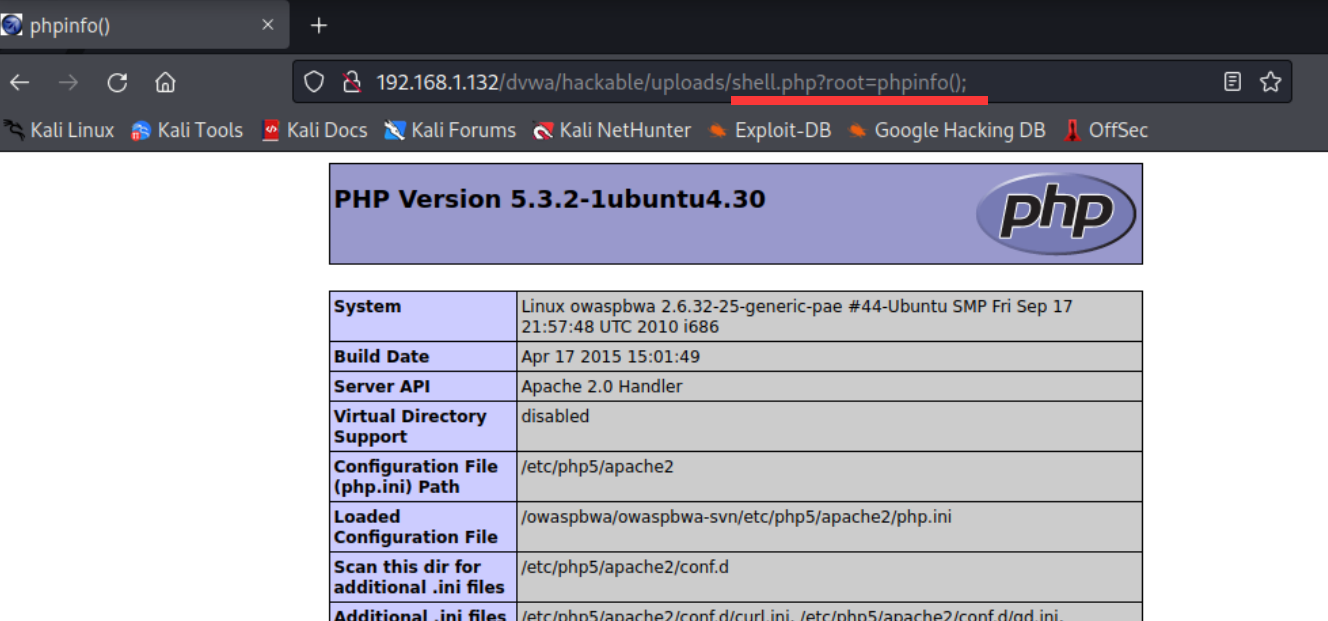This screenshot has height=621, width=1328.
Task: Open the Kali Docs bookmark
Action: (314, 130)
